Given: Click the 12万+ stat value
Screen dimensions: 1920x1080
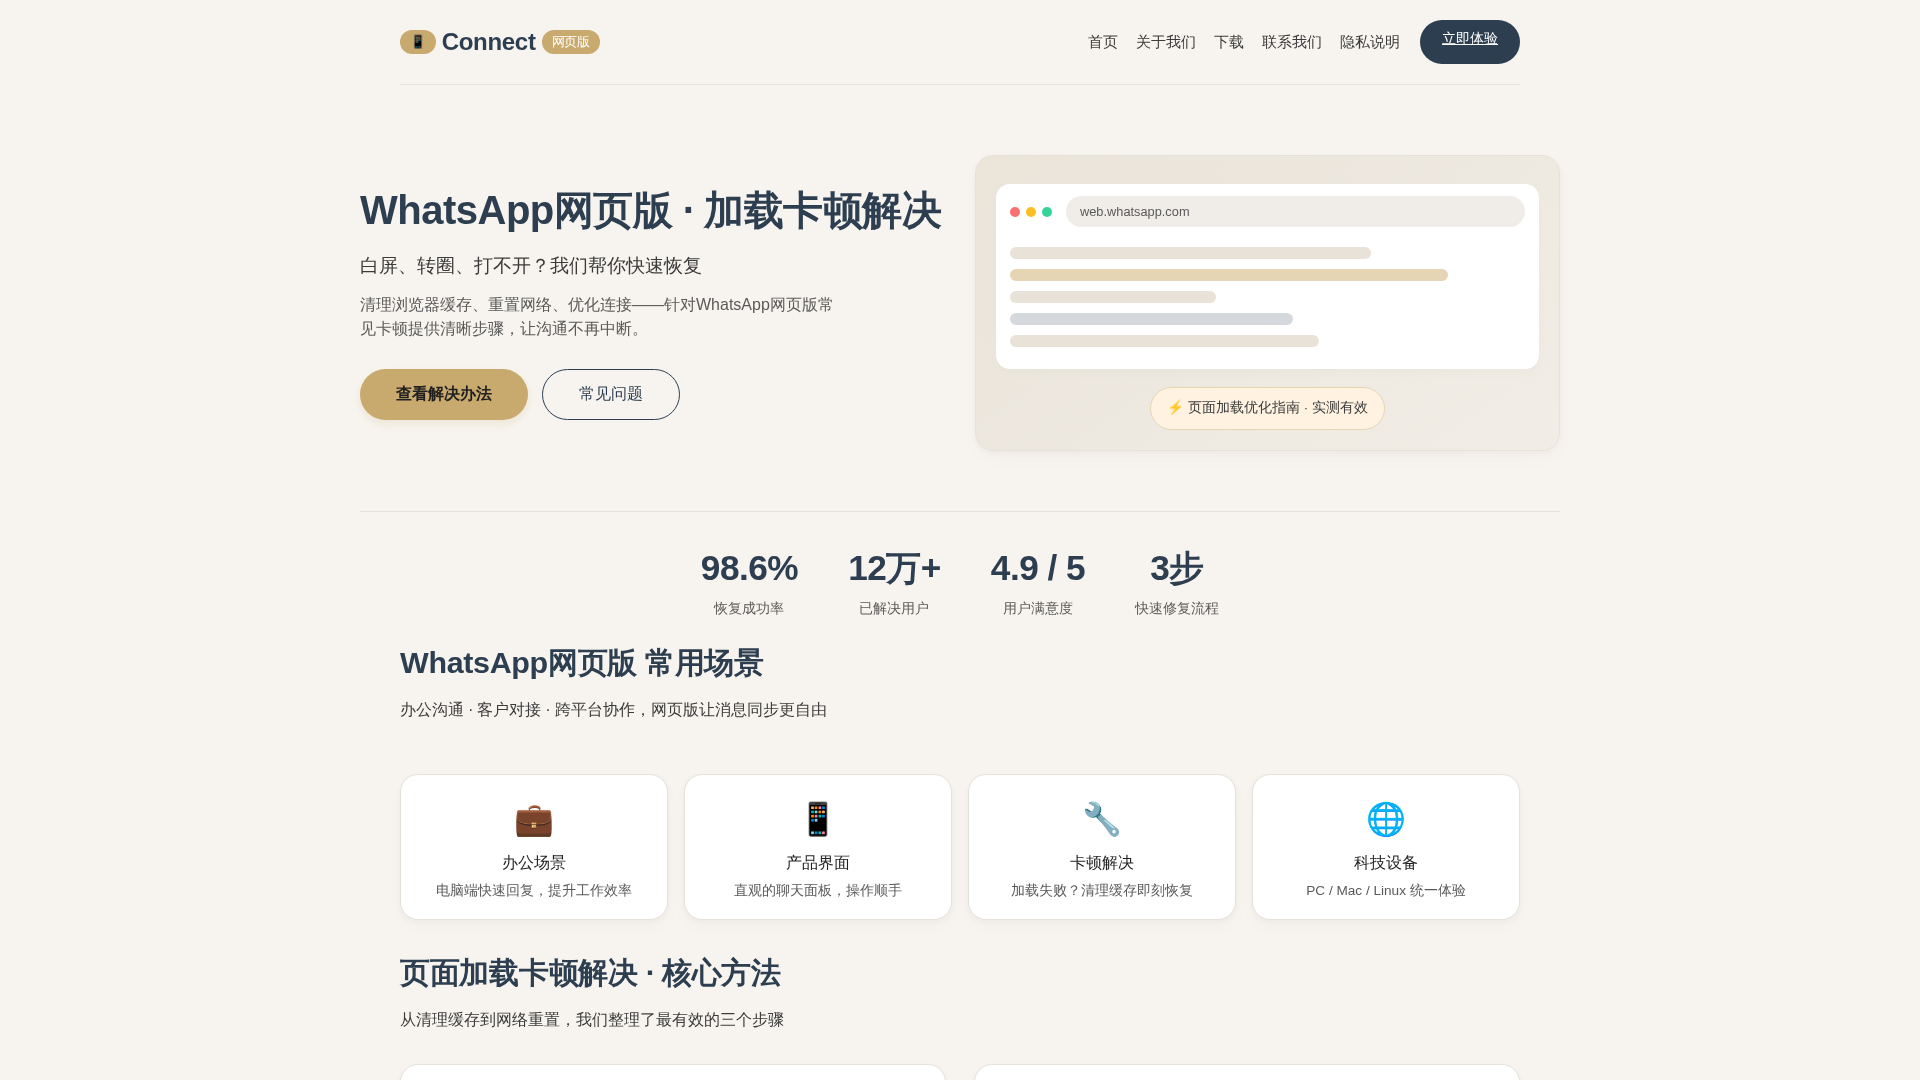Looking at the screenshot, I should click(x=894, y=568).
